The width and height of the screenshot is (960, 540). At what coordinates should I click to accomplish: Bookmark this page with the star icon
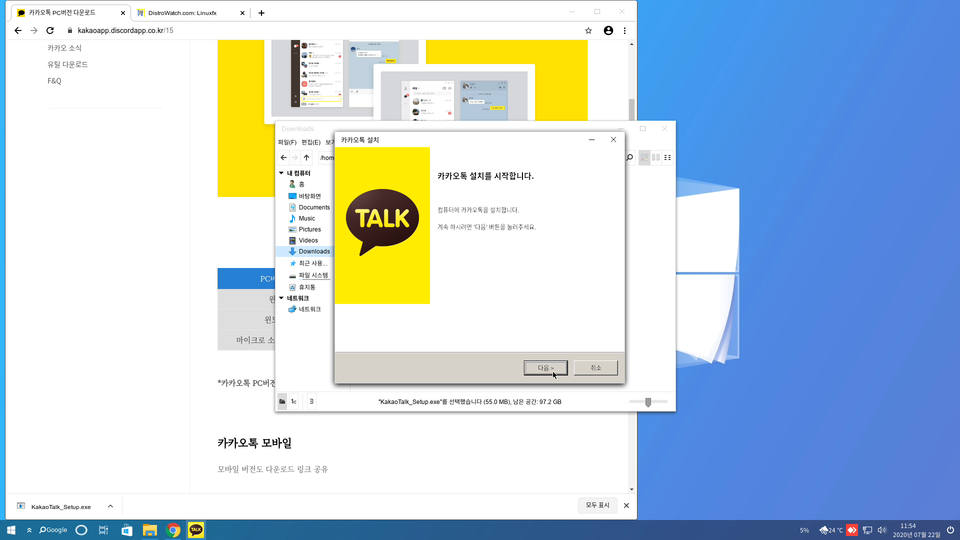click(588, 31)
